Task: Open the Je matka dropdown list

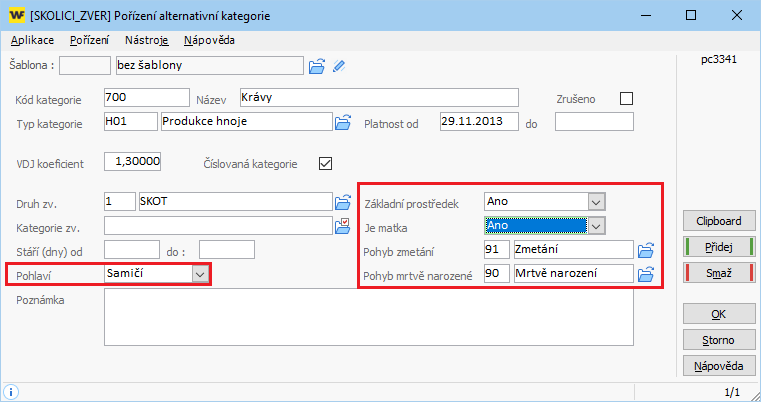Action: 596,226
